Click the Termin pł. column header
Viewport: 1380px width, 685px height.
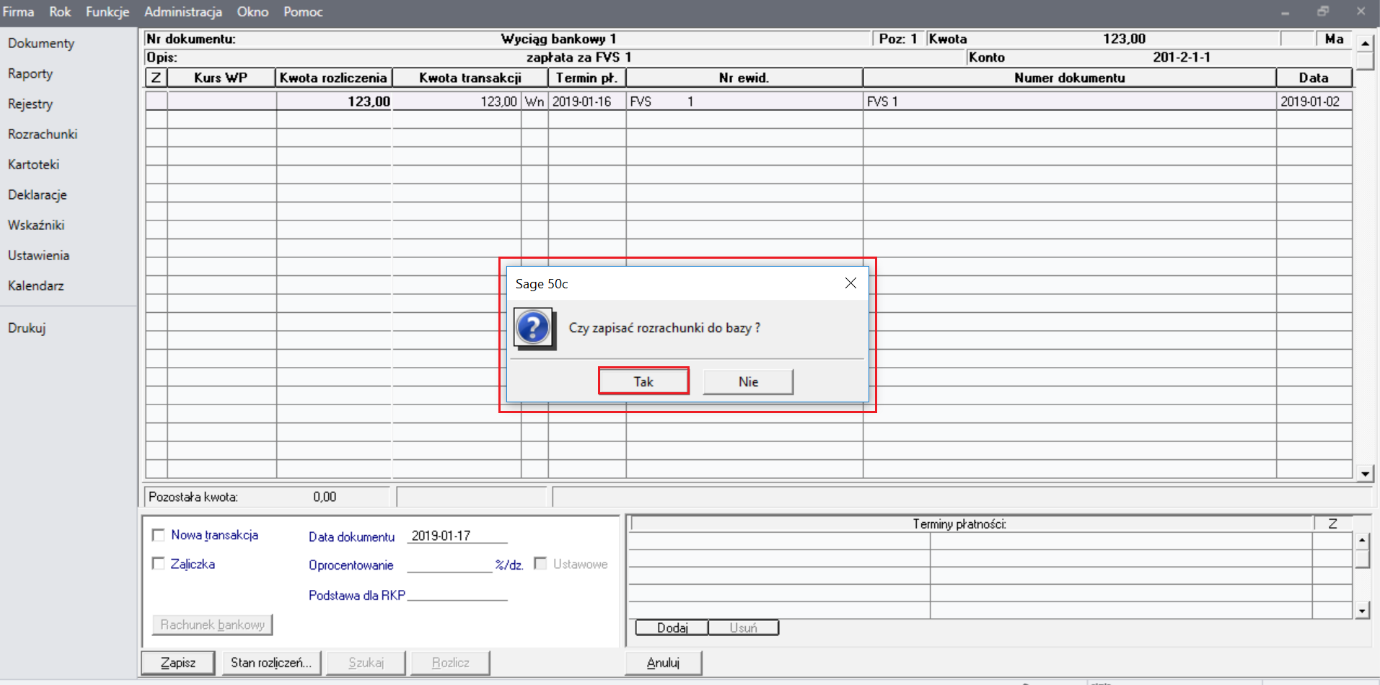point(587,78)
